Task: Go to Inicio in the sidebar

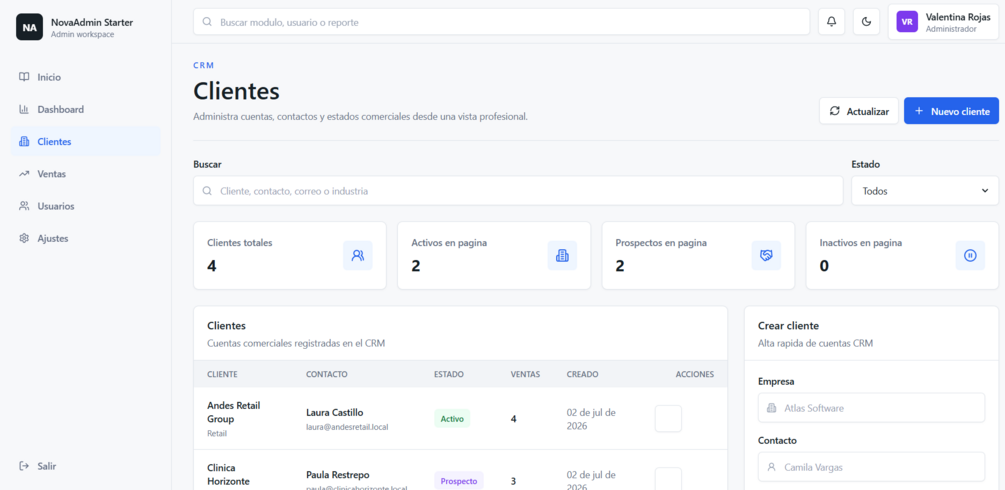Action: (x=86, y=77)
